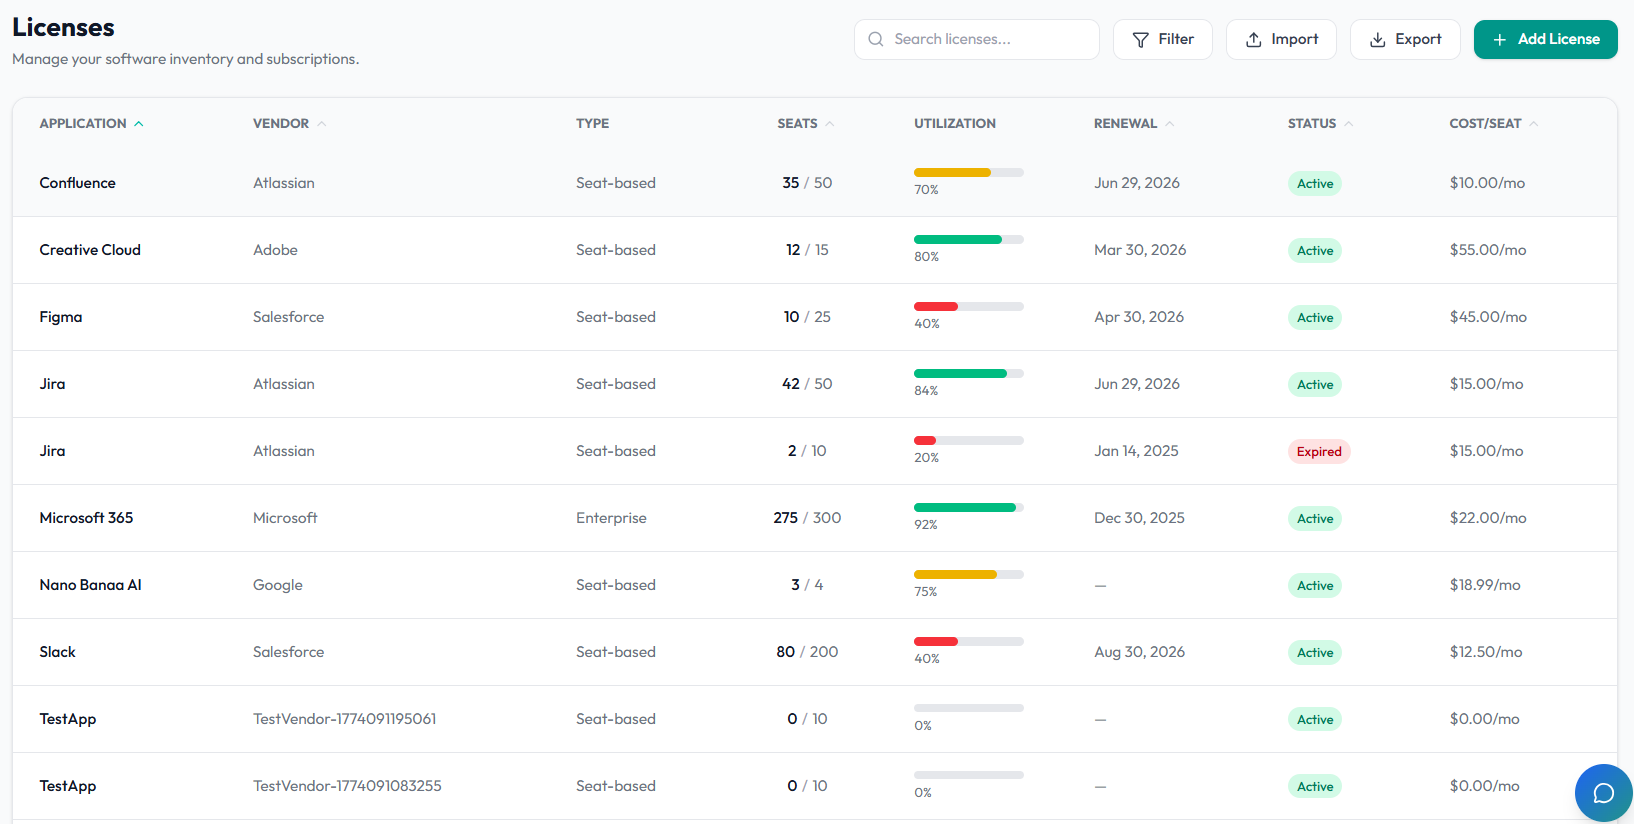Select the Jira name in the Expired row
Viewport: 1634px width, 824px height.
tap(52, 451)
